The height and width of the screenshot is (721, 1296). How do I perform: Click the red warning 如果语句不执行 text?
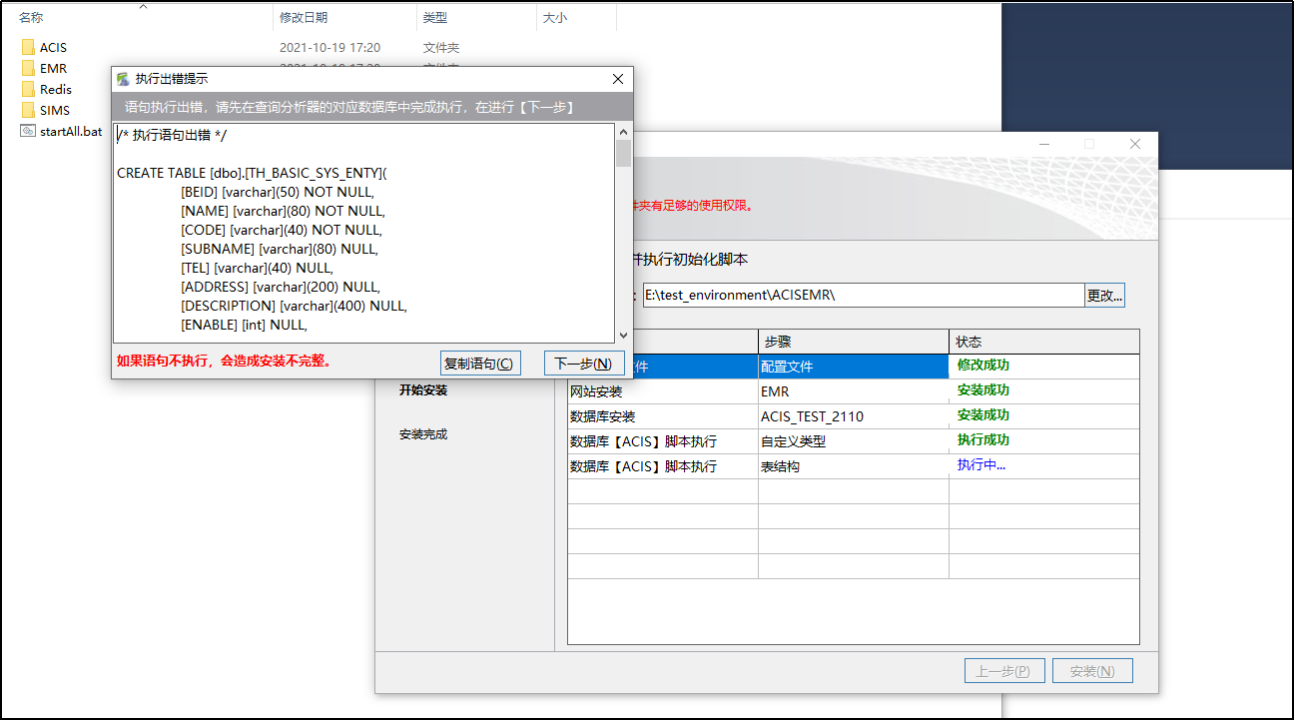click(224, 361)
